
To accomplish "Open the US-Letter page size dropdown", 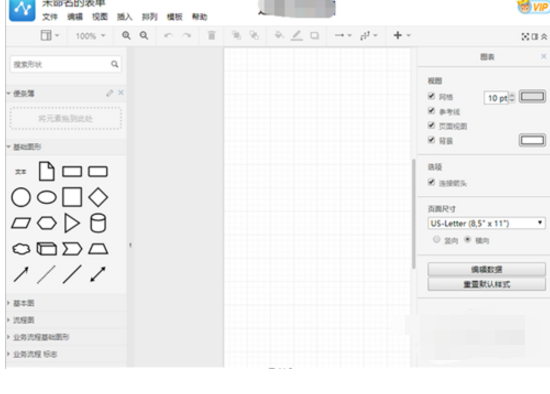I will click(x=486, y=223).
